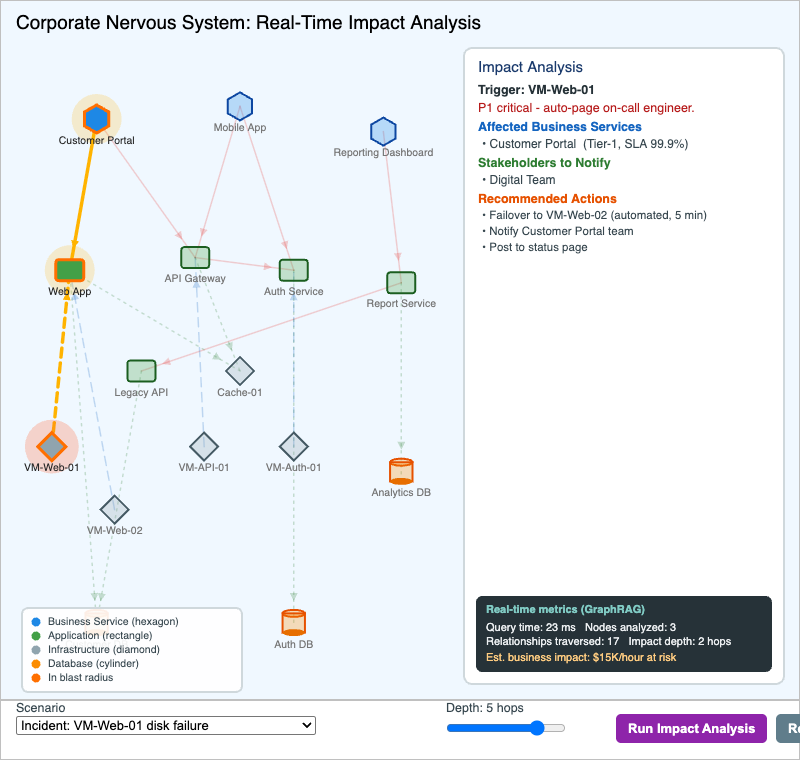Open the Scenario dropdown

click(166, 725)
